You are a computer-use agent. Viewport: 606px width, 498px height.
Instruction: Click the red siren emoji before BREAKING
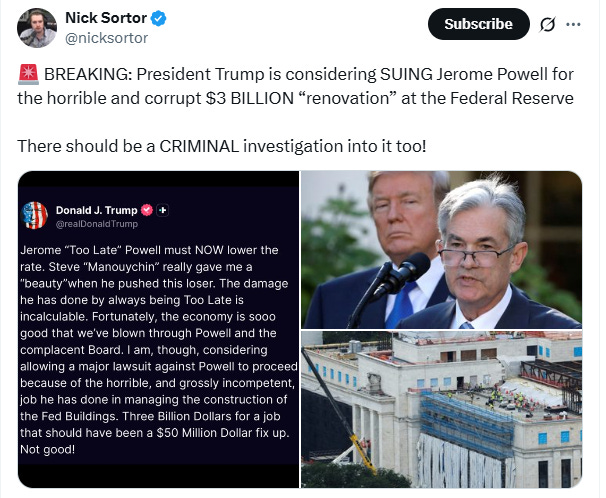[x=28, y=74]
